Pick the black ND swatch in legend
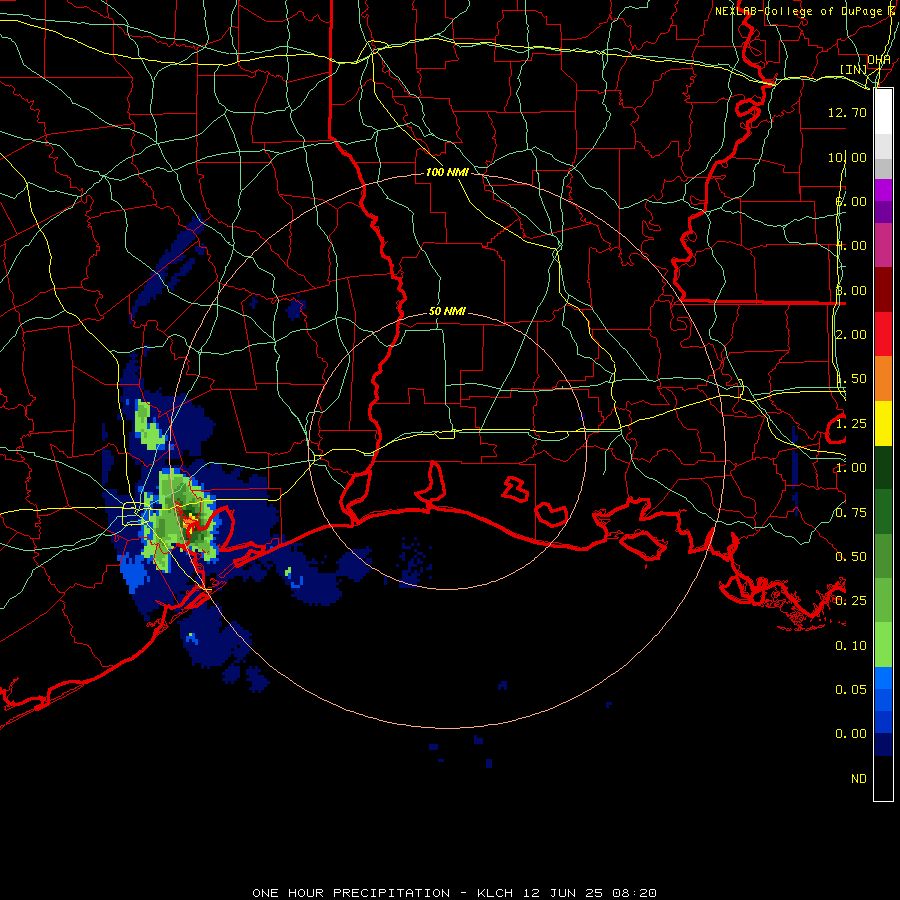 [x=883, y=778]
